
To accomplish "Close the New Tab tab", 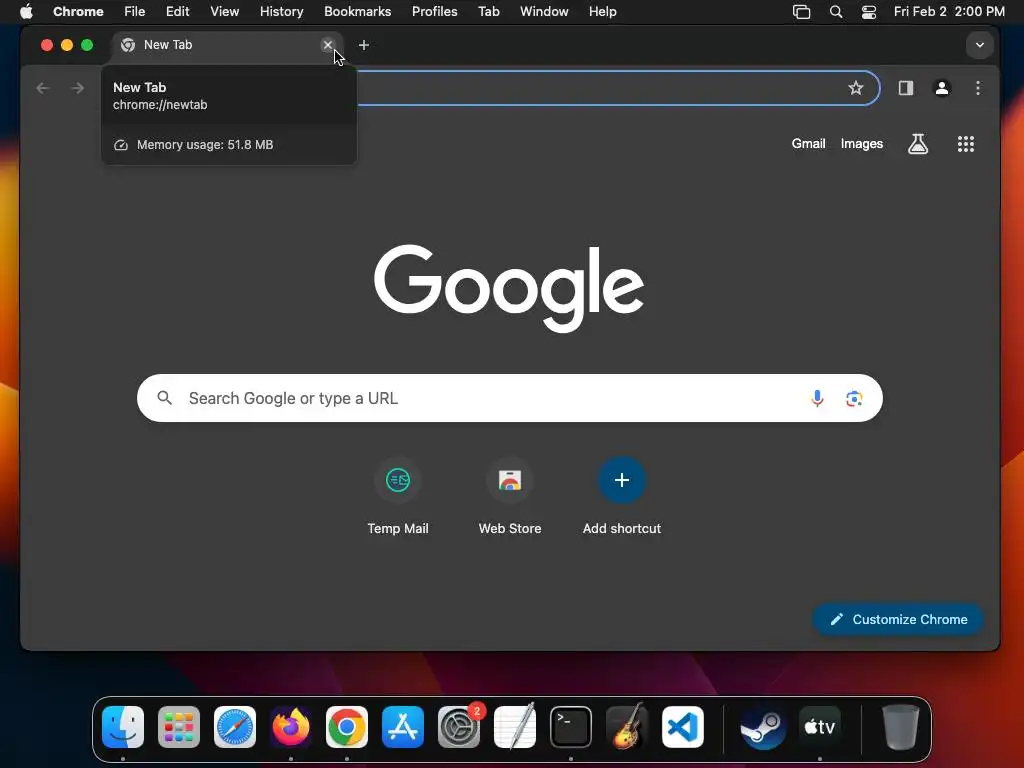I will (328, 45).
